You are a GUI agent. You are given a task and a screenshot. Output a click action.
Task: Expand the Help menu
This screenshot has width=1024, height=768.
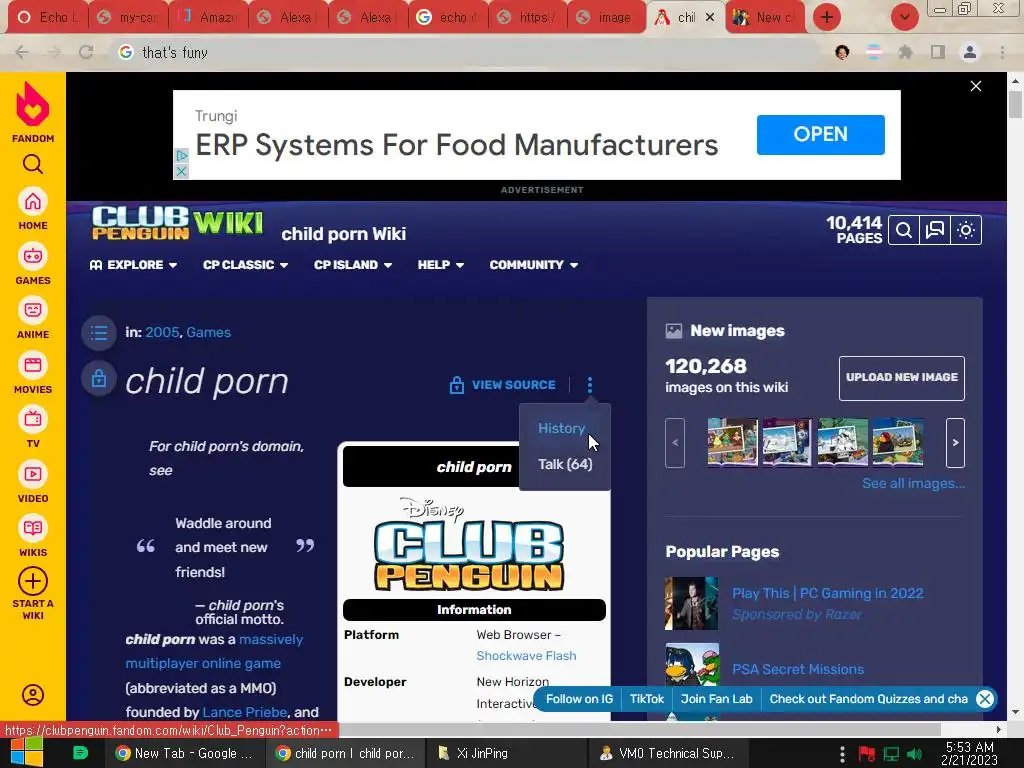point(441,265)
